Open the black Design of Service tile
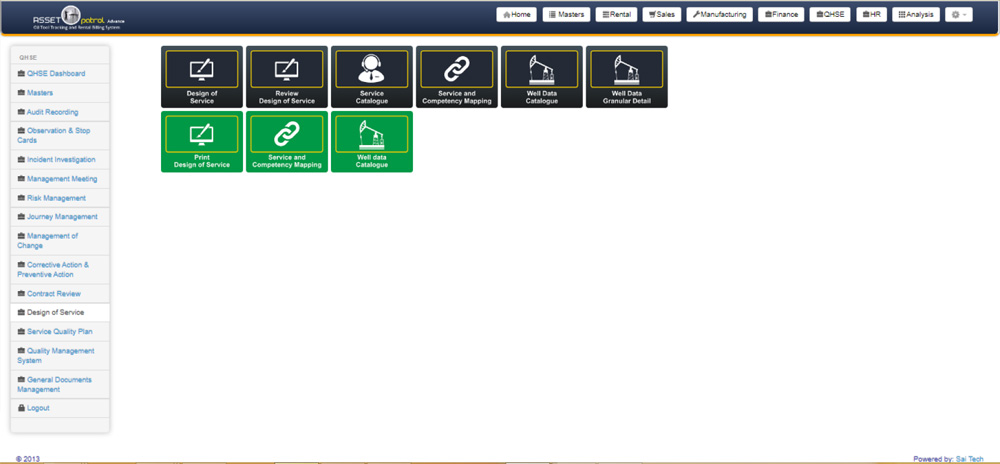Image resolution: width=1000 pixels, height=464 pixels. tap(201, 76)
